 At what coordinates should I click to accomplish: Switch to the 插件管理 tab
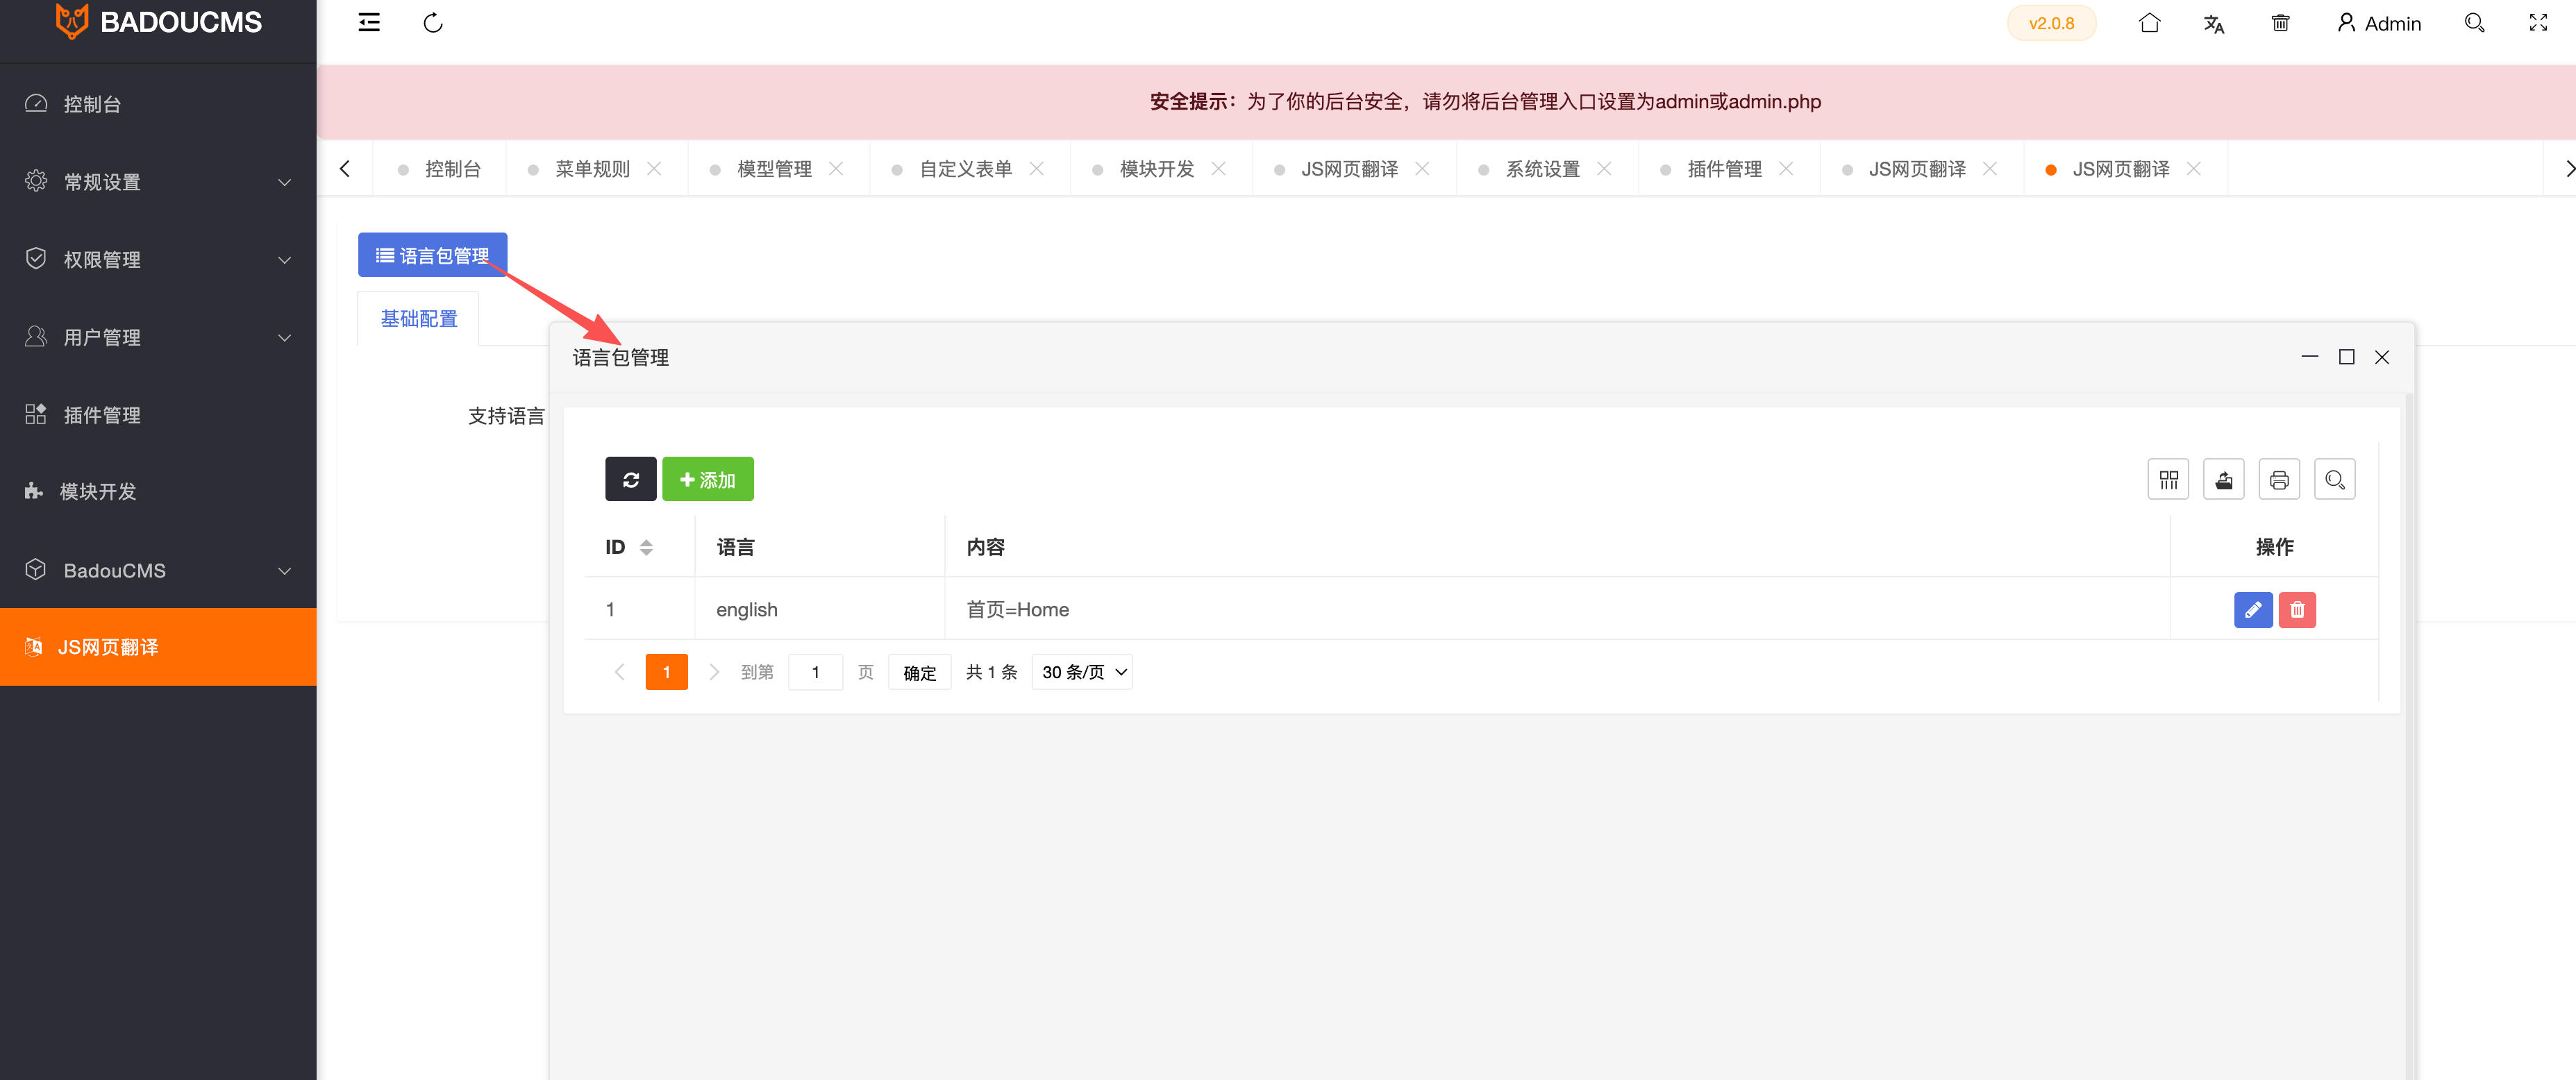(1724, 169)
